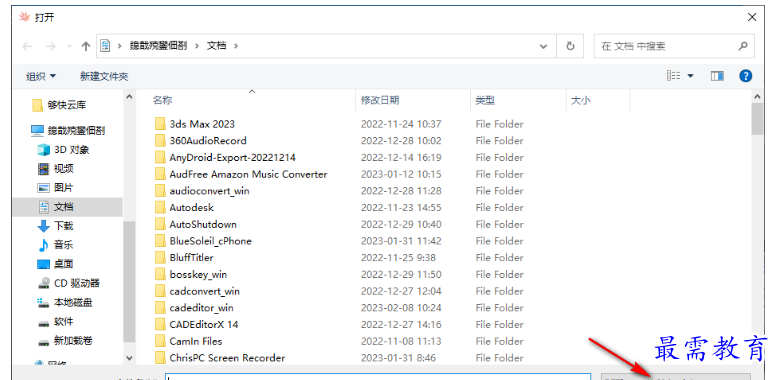Select 3D 对象 in navigation pane
This screenshot has width=776, height=380.
pos(63,149)
